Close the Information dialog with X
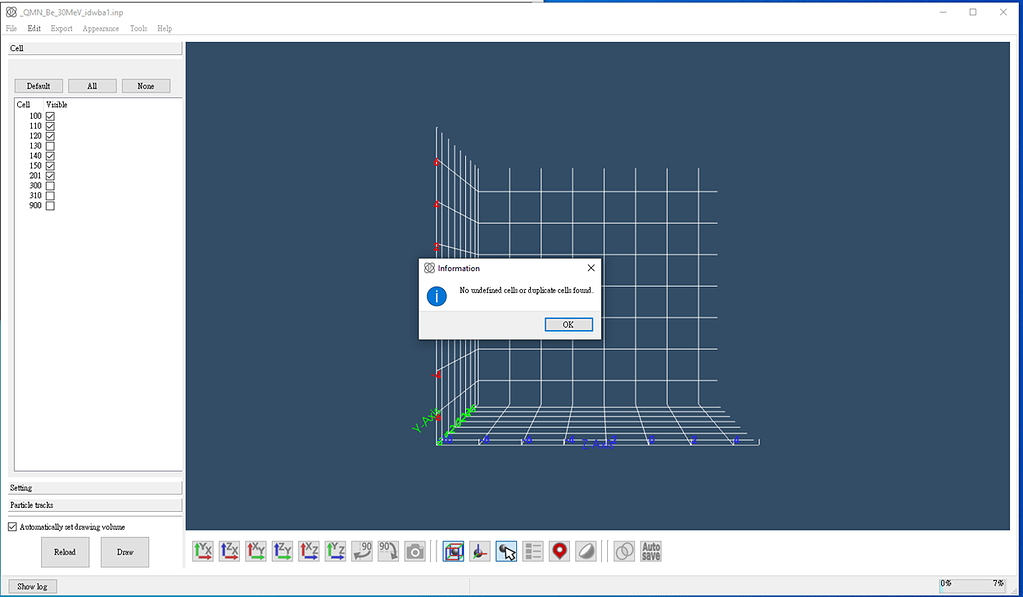Viewport: 1023px width, 597px height. coord(590,268)
